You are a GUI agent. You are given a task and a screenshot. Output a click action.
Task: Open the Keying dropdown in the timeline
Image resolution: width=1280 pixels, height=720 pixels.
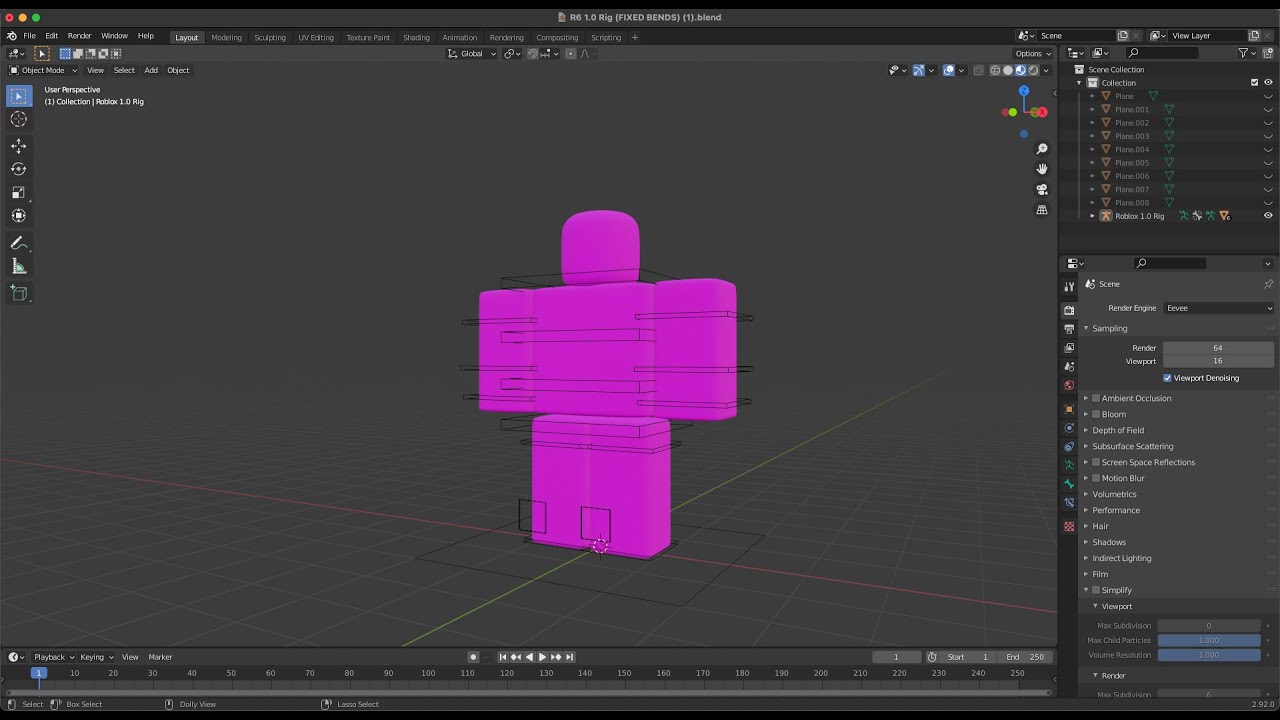[x=96, y=657]
